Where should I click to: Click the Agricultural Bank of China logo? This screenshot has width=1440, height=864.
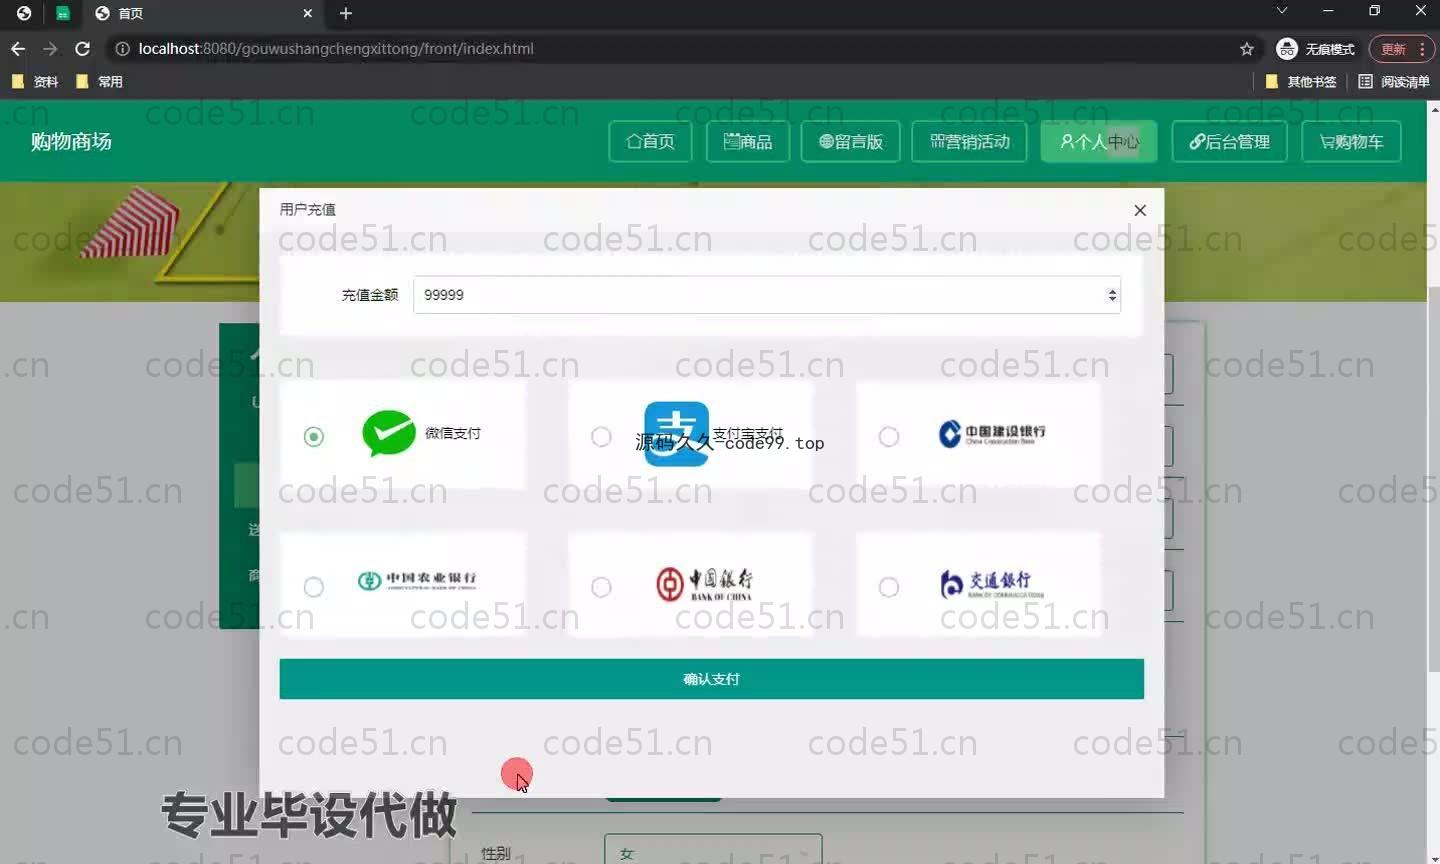[417, 581]
